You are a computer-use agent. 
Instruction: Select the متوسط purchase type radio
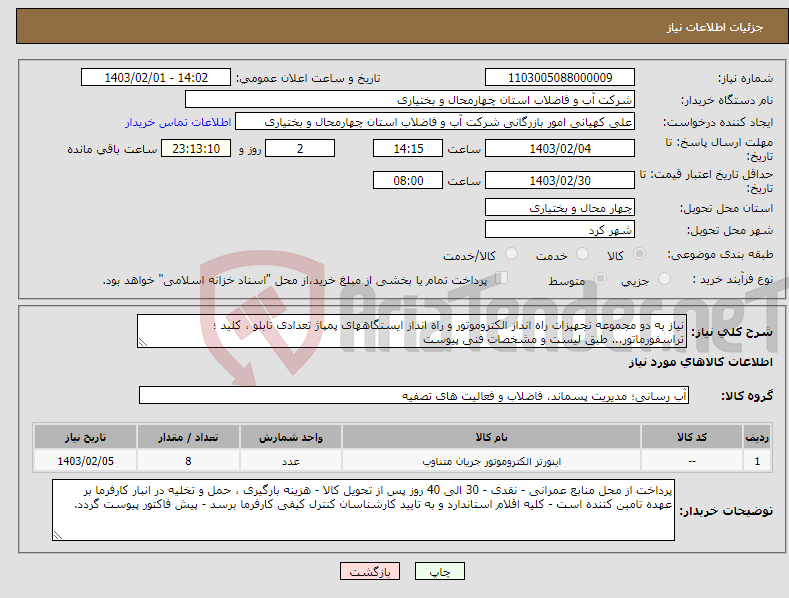600,279
